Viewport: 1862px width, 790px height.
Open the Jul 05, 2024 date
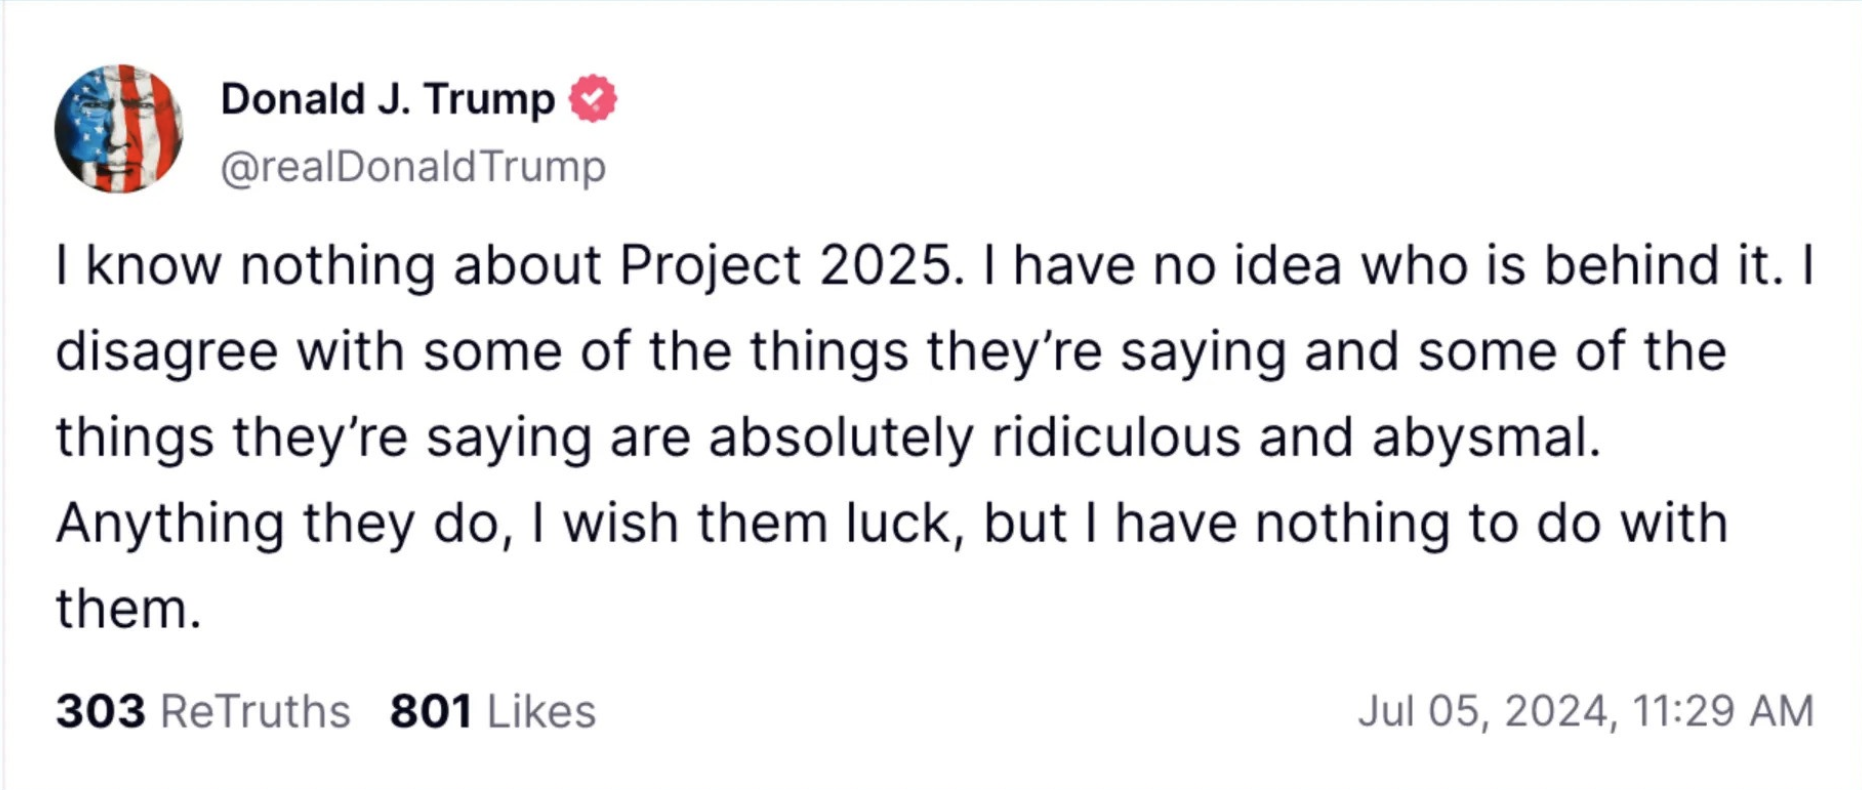pyautogui.click(x=1483, y=712)
